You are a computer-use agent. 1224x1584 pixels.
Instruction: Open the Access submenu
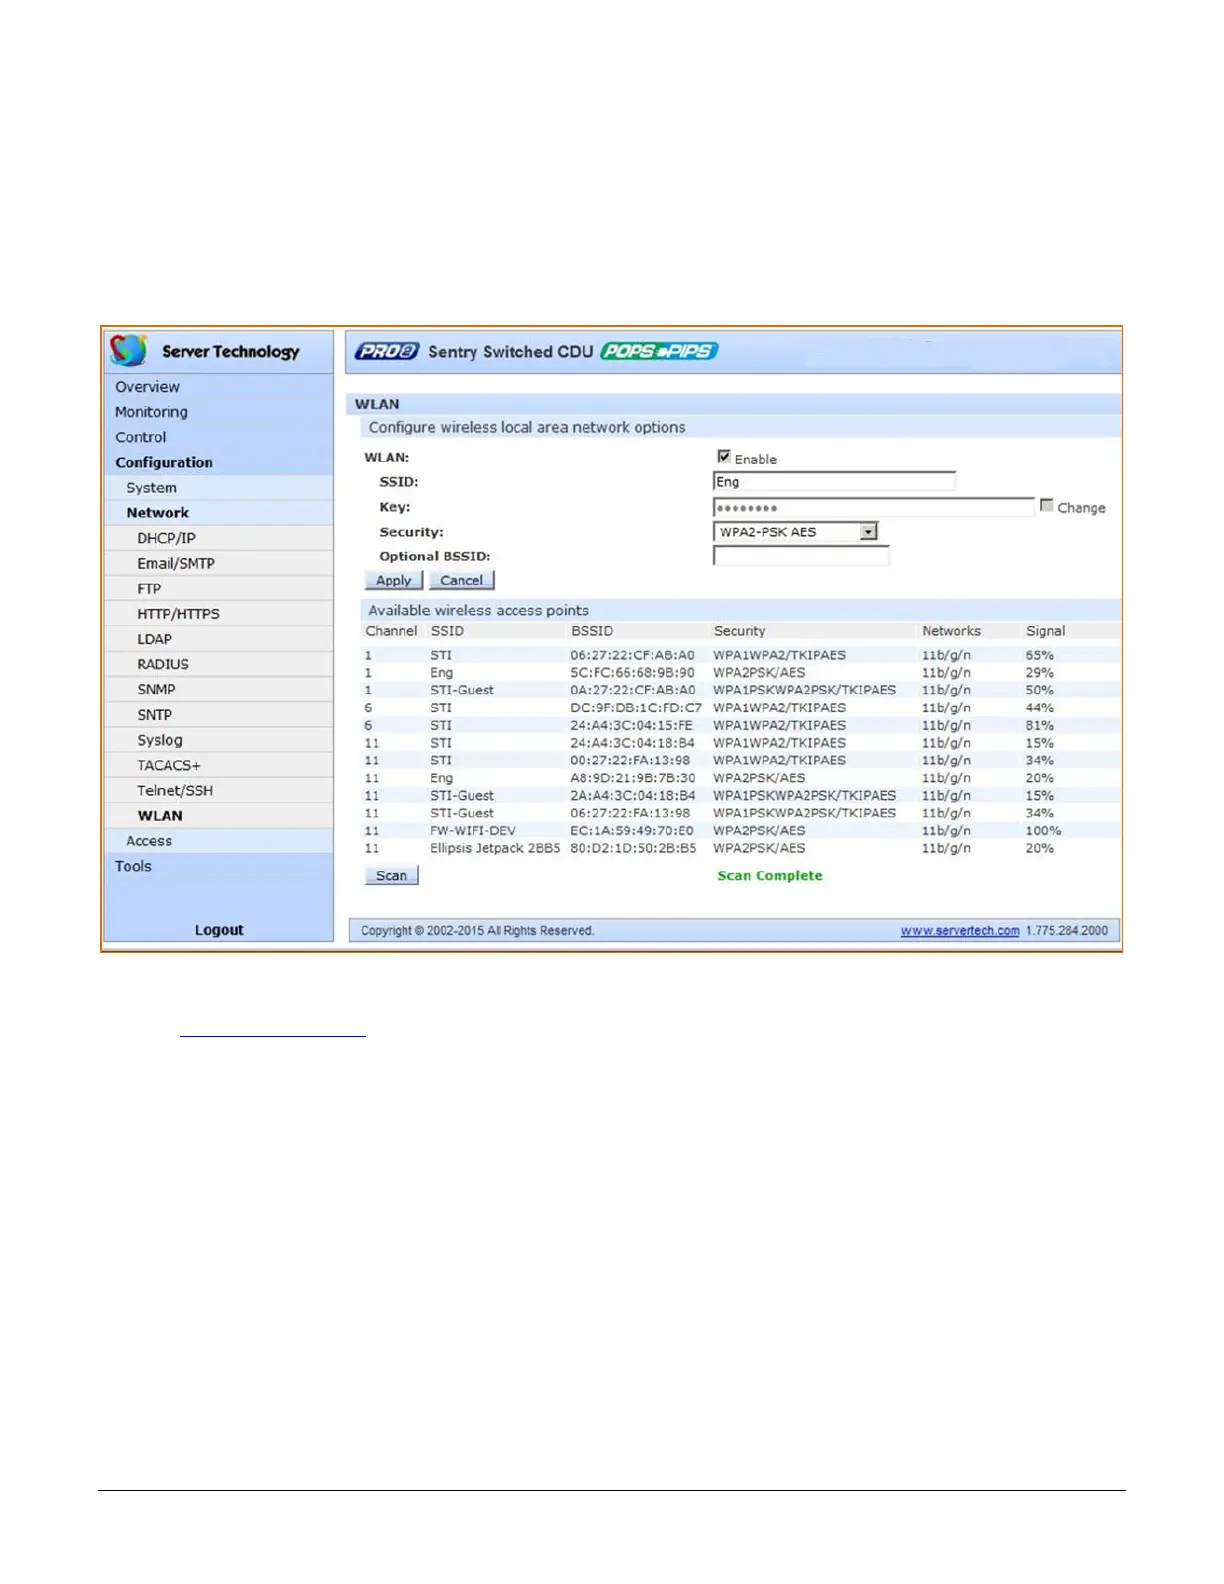pos(149,841)
